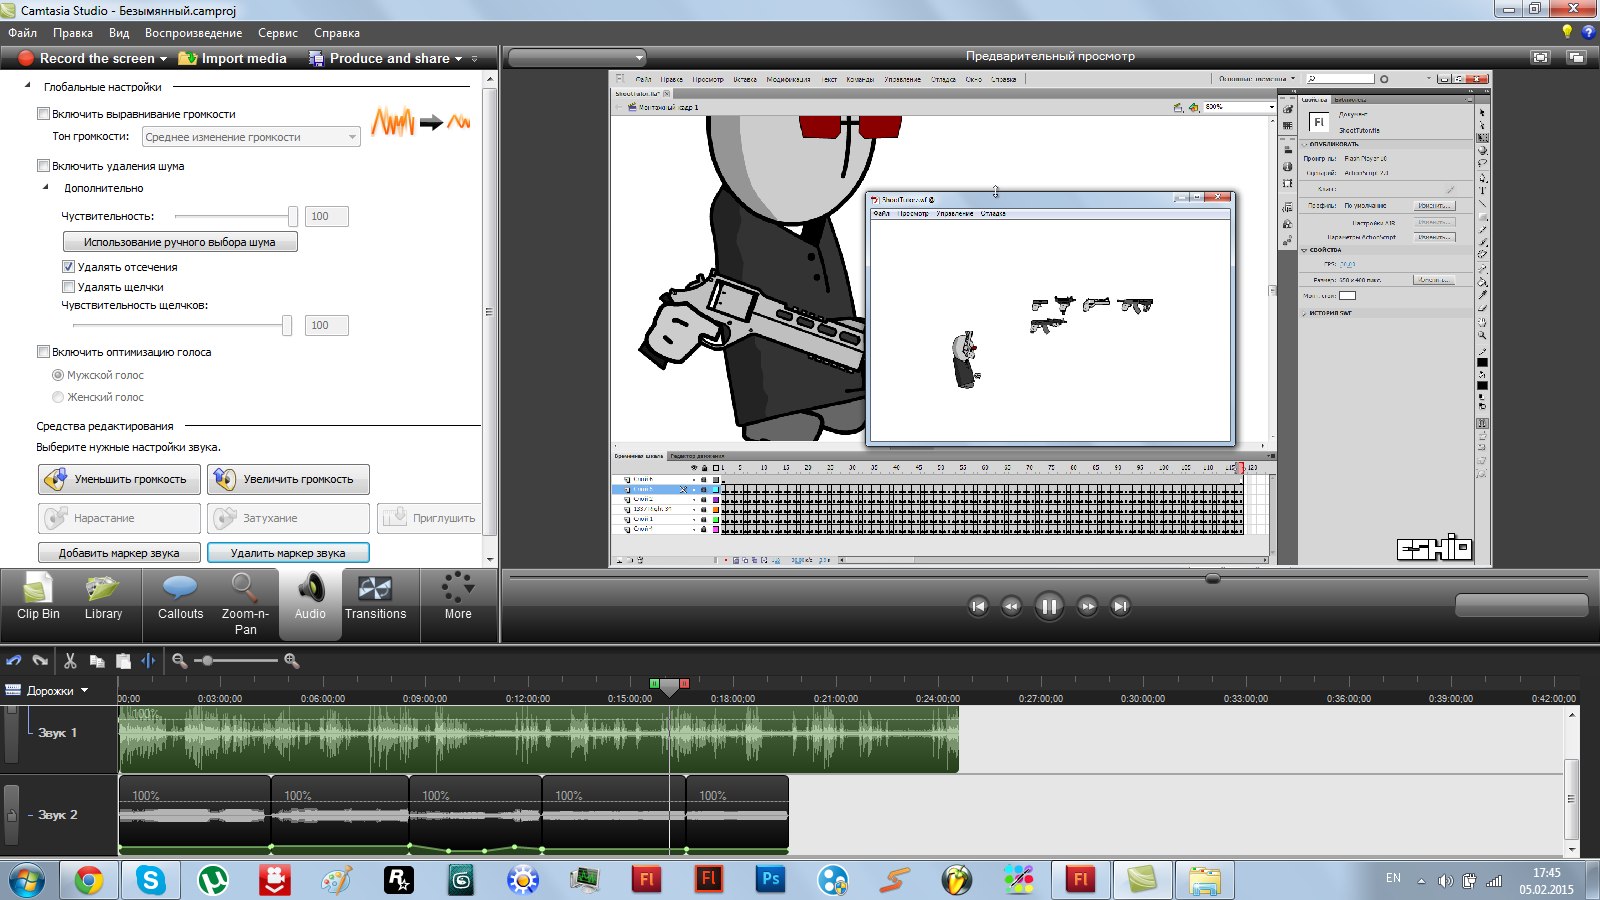
Task: Switch the preview to full screen mode
Action: 1540,57
